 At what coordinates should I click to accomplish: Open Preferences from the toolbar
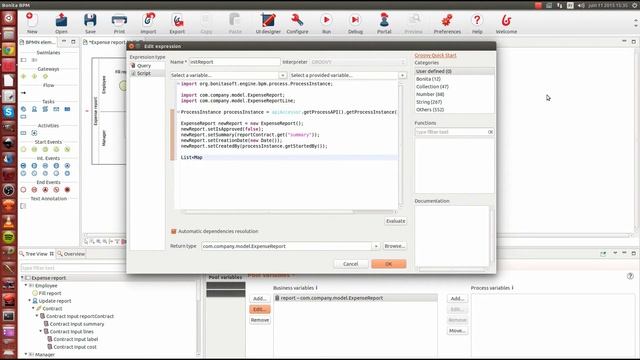pos(447,23)
